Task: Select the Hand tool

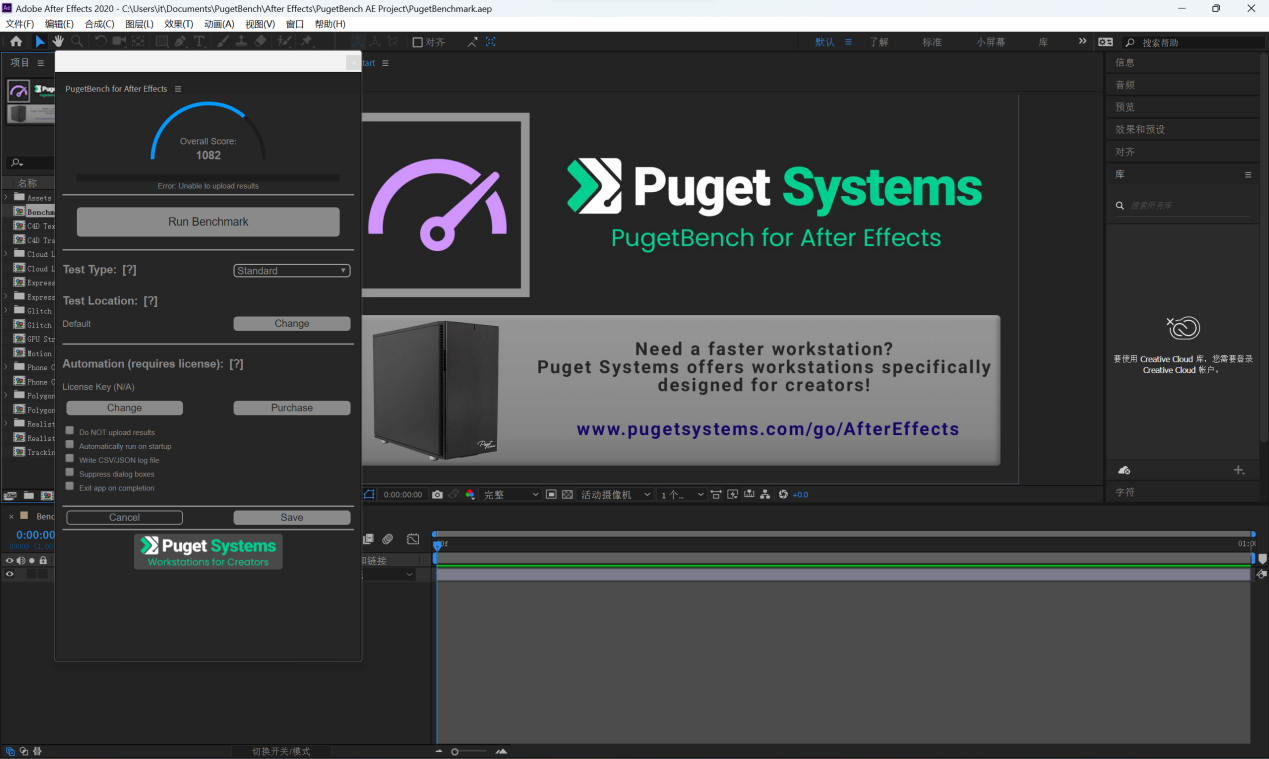Action: [59, 42]
